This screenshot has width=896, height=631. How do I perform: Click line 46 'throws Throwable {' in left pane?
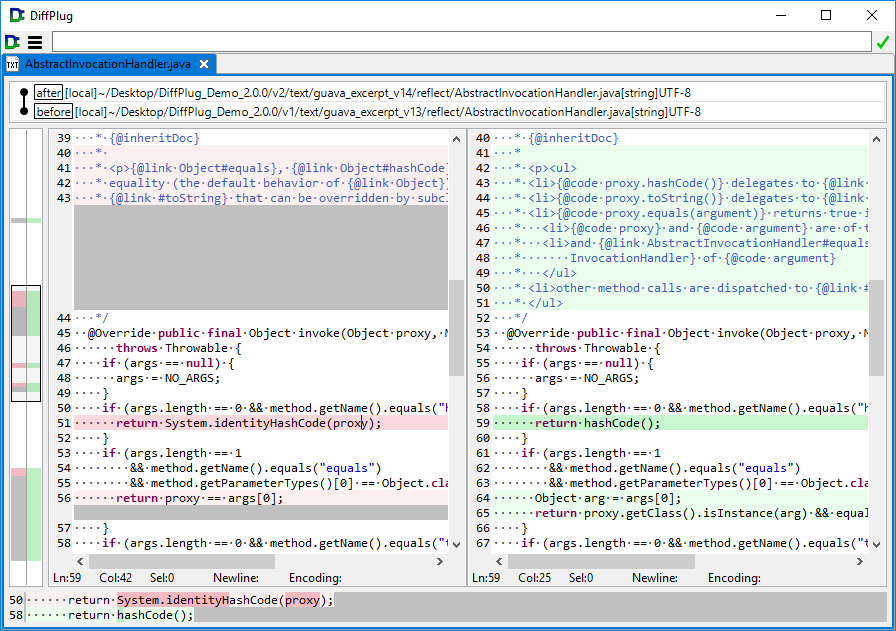pos(178,348)
